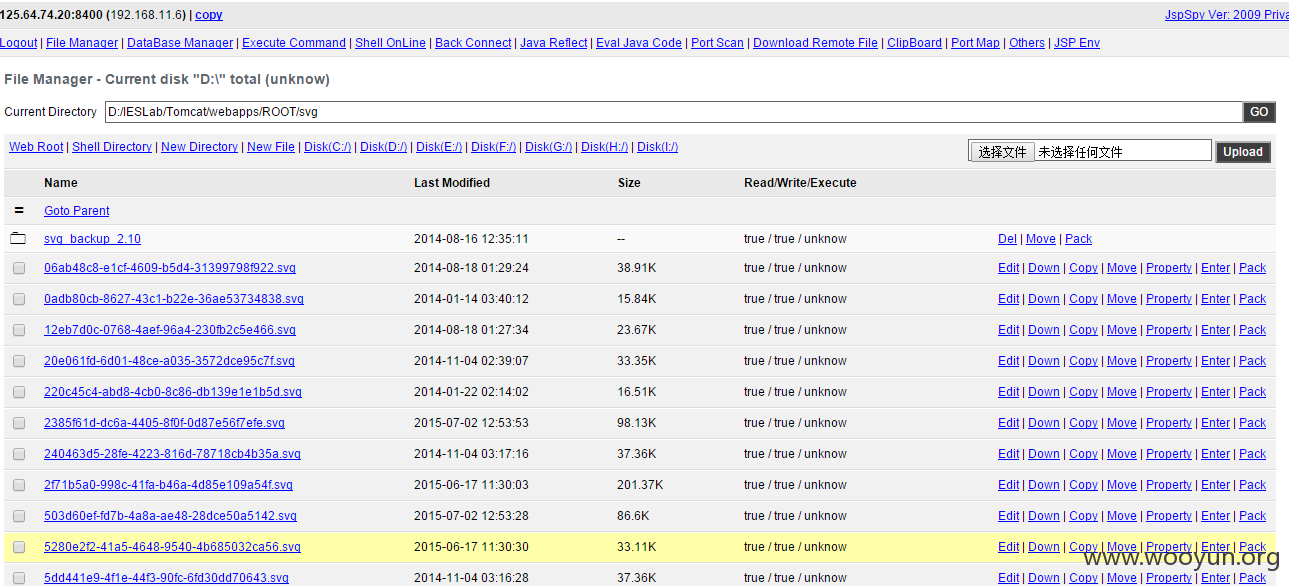Mark checkbox for 240463d5-28fe-4223 svg file

click(x=19, y=454)
